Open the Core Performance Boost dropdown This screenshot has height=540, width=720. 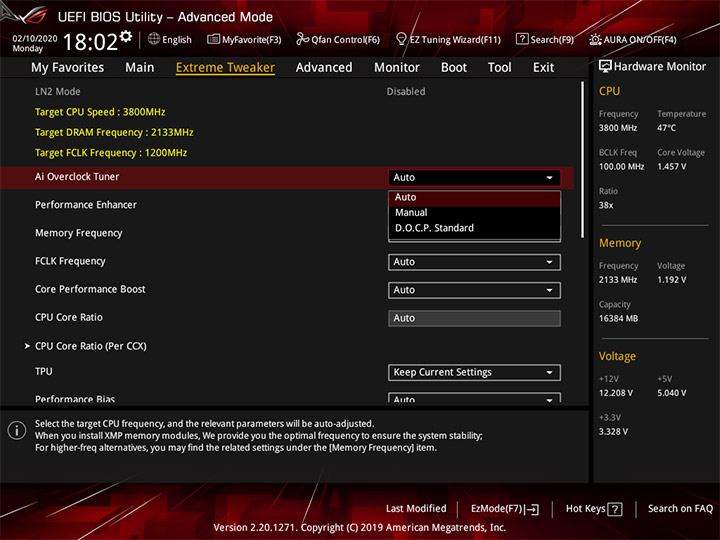coord(474,290)
